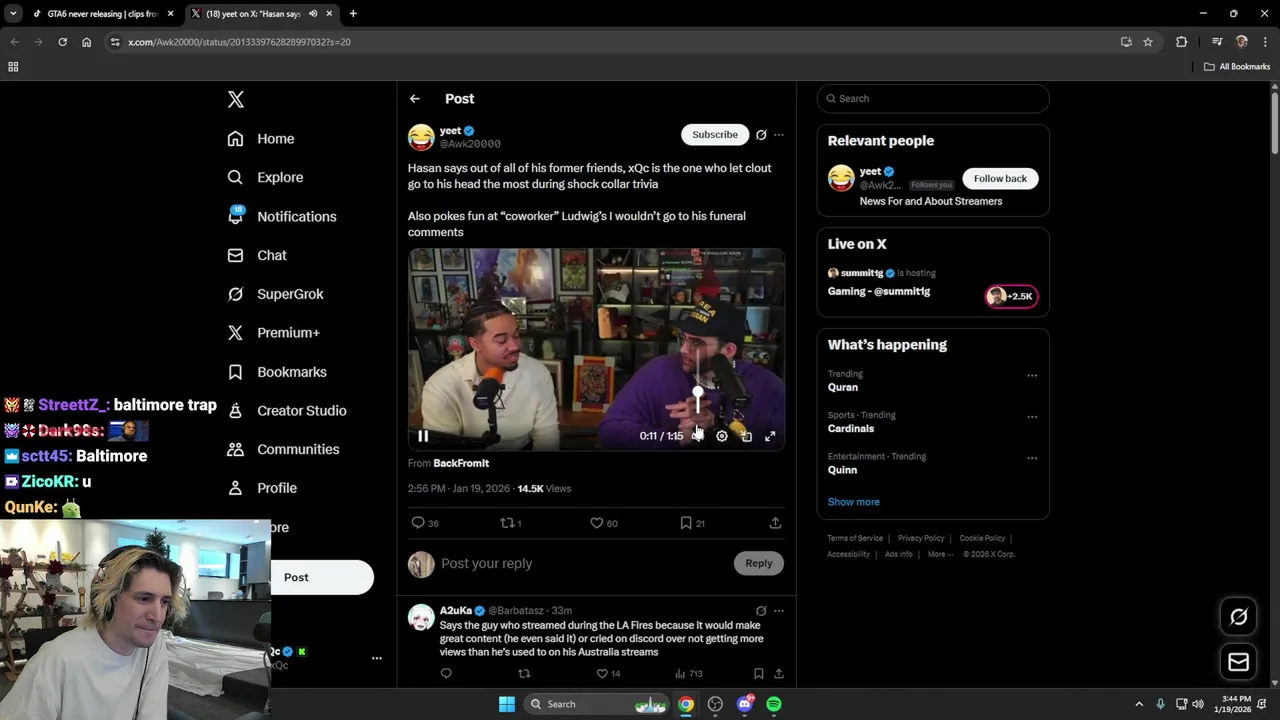Follow back yeet
1280x720 pixels.
[x=1000, y=178]
